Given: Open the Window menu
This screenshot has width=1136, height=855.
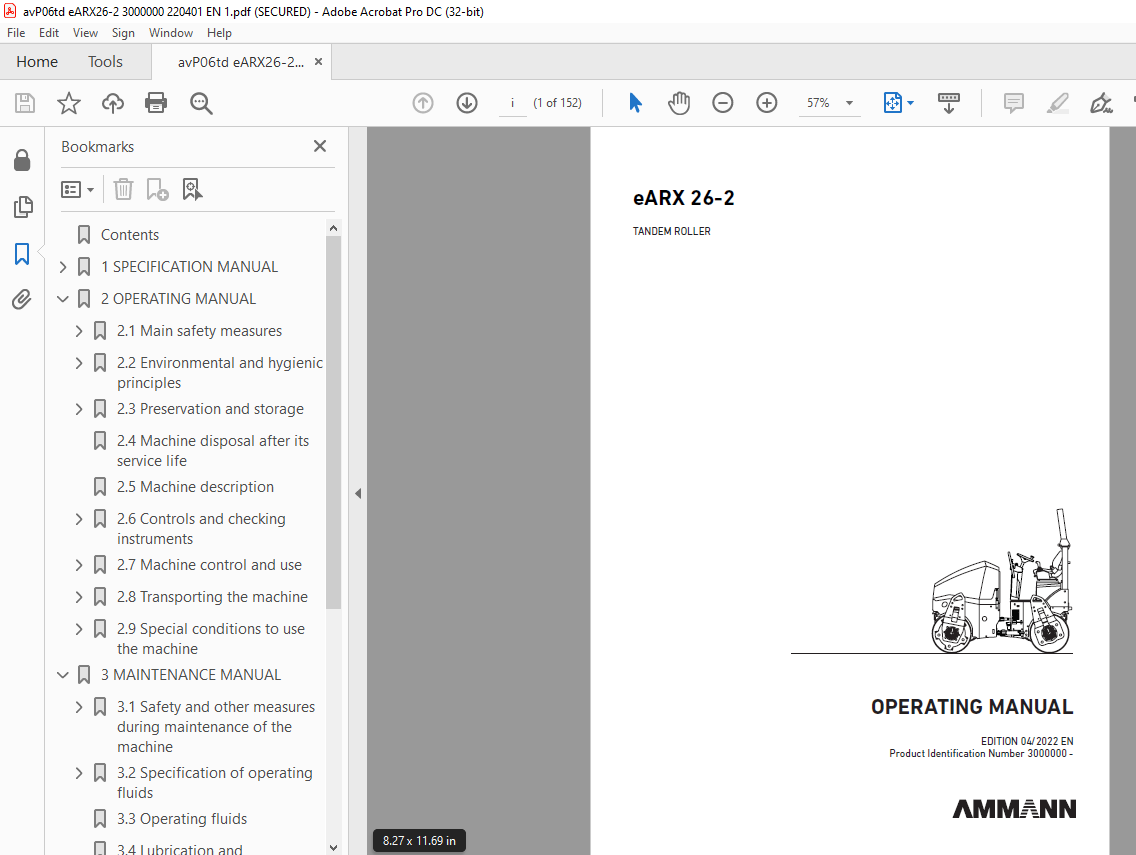Looking at the screenshot, I should pyautogui.click(x=171, y=33).
